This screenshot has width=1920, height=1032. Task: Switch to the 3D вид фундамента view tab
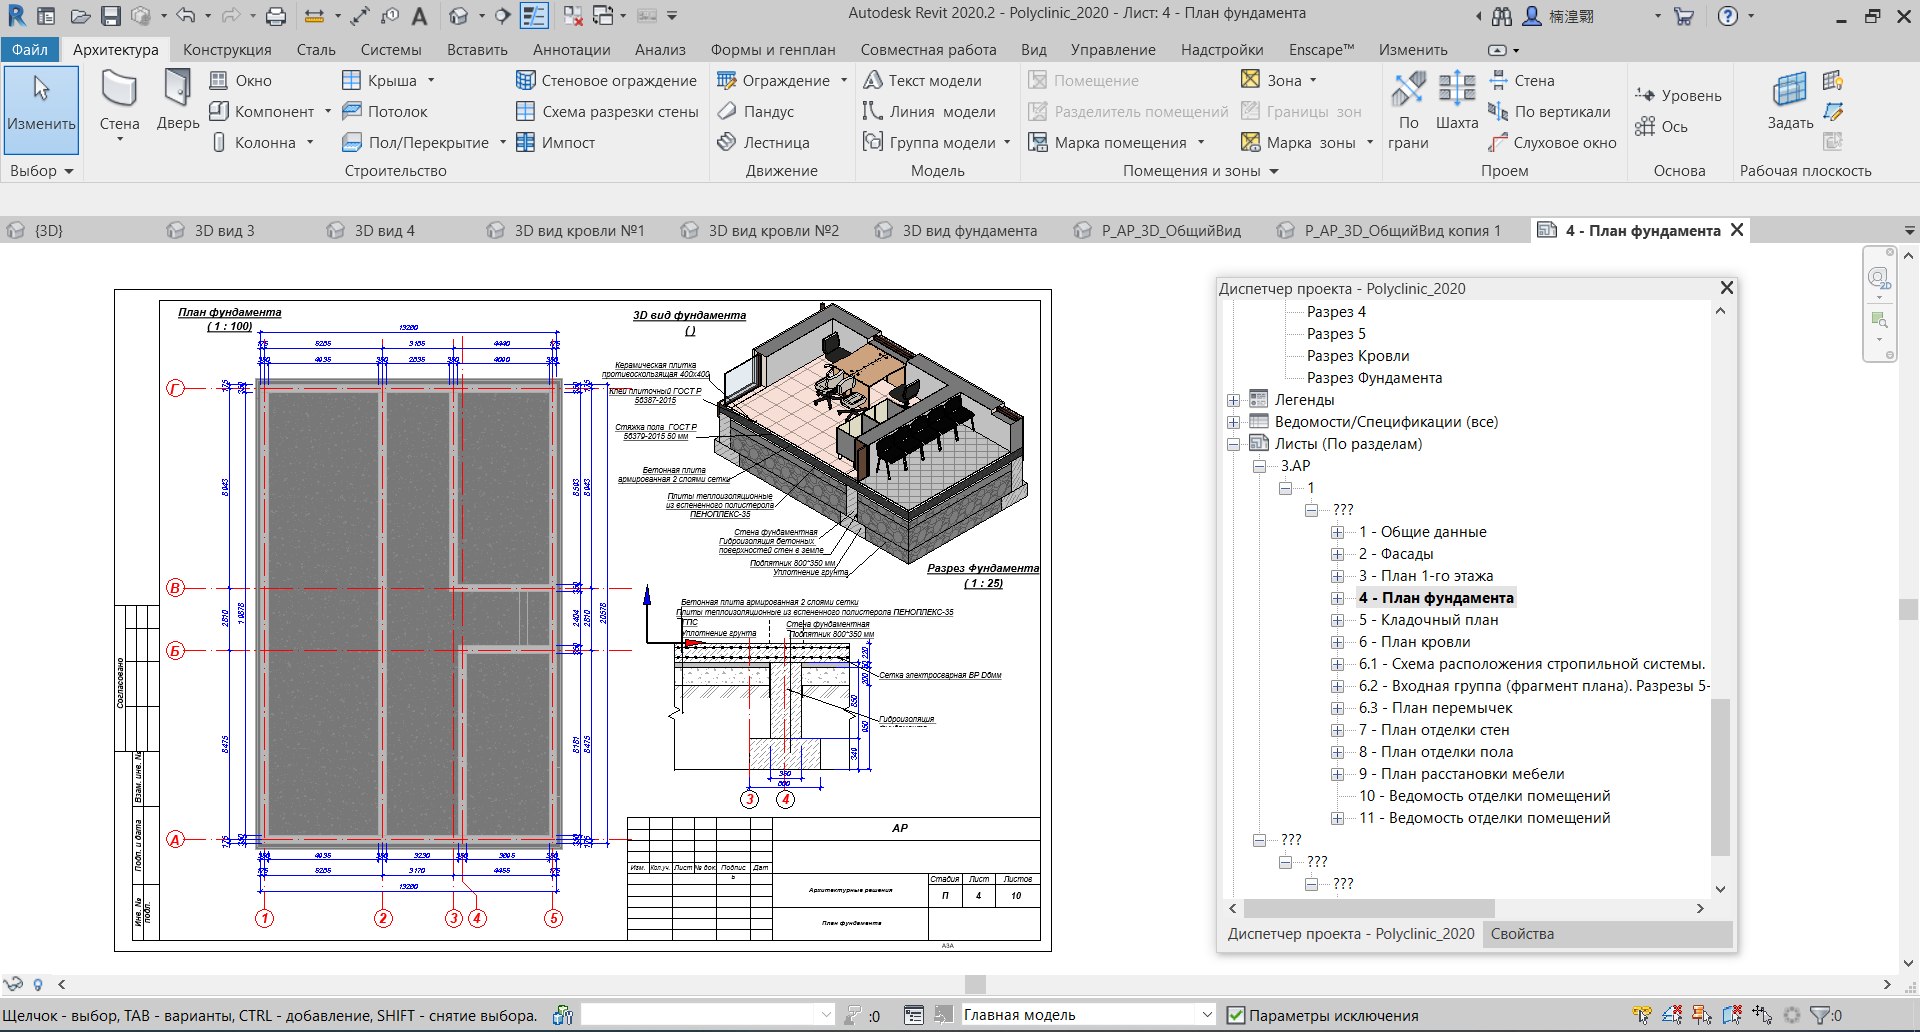pos(968,231)
